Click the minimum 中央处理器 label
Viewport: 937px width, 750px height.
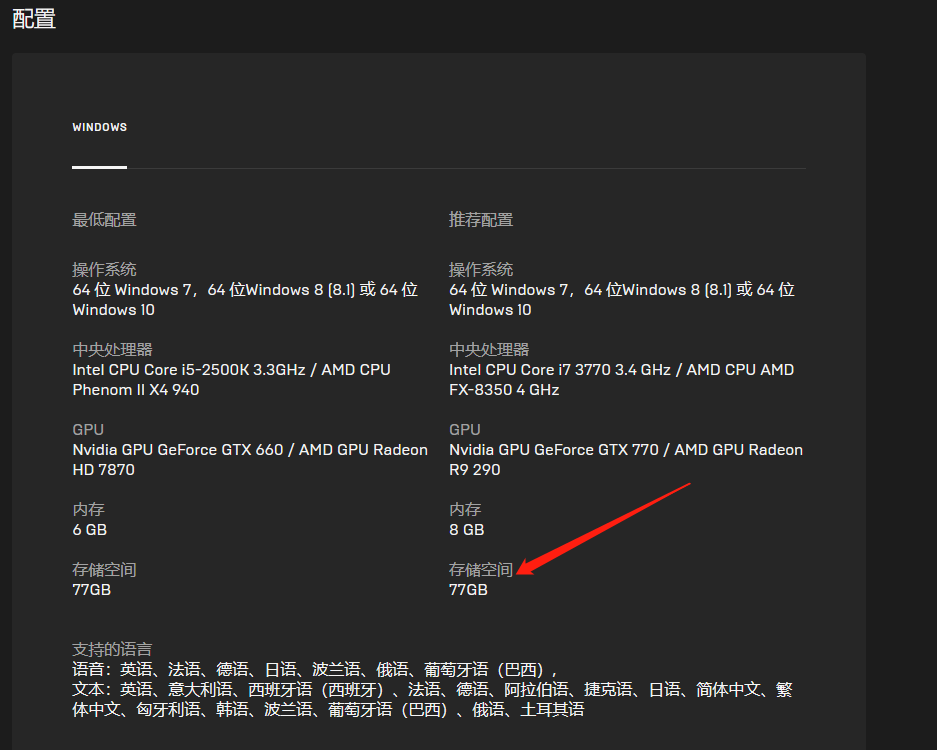[112, 350]
